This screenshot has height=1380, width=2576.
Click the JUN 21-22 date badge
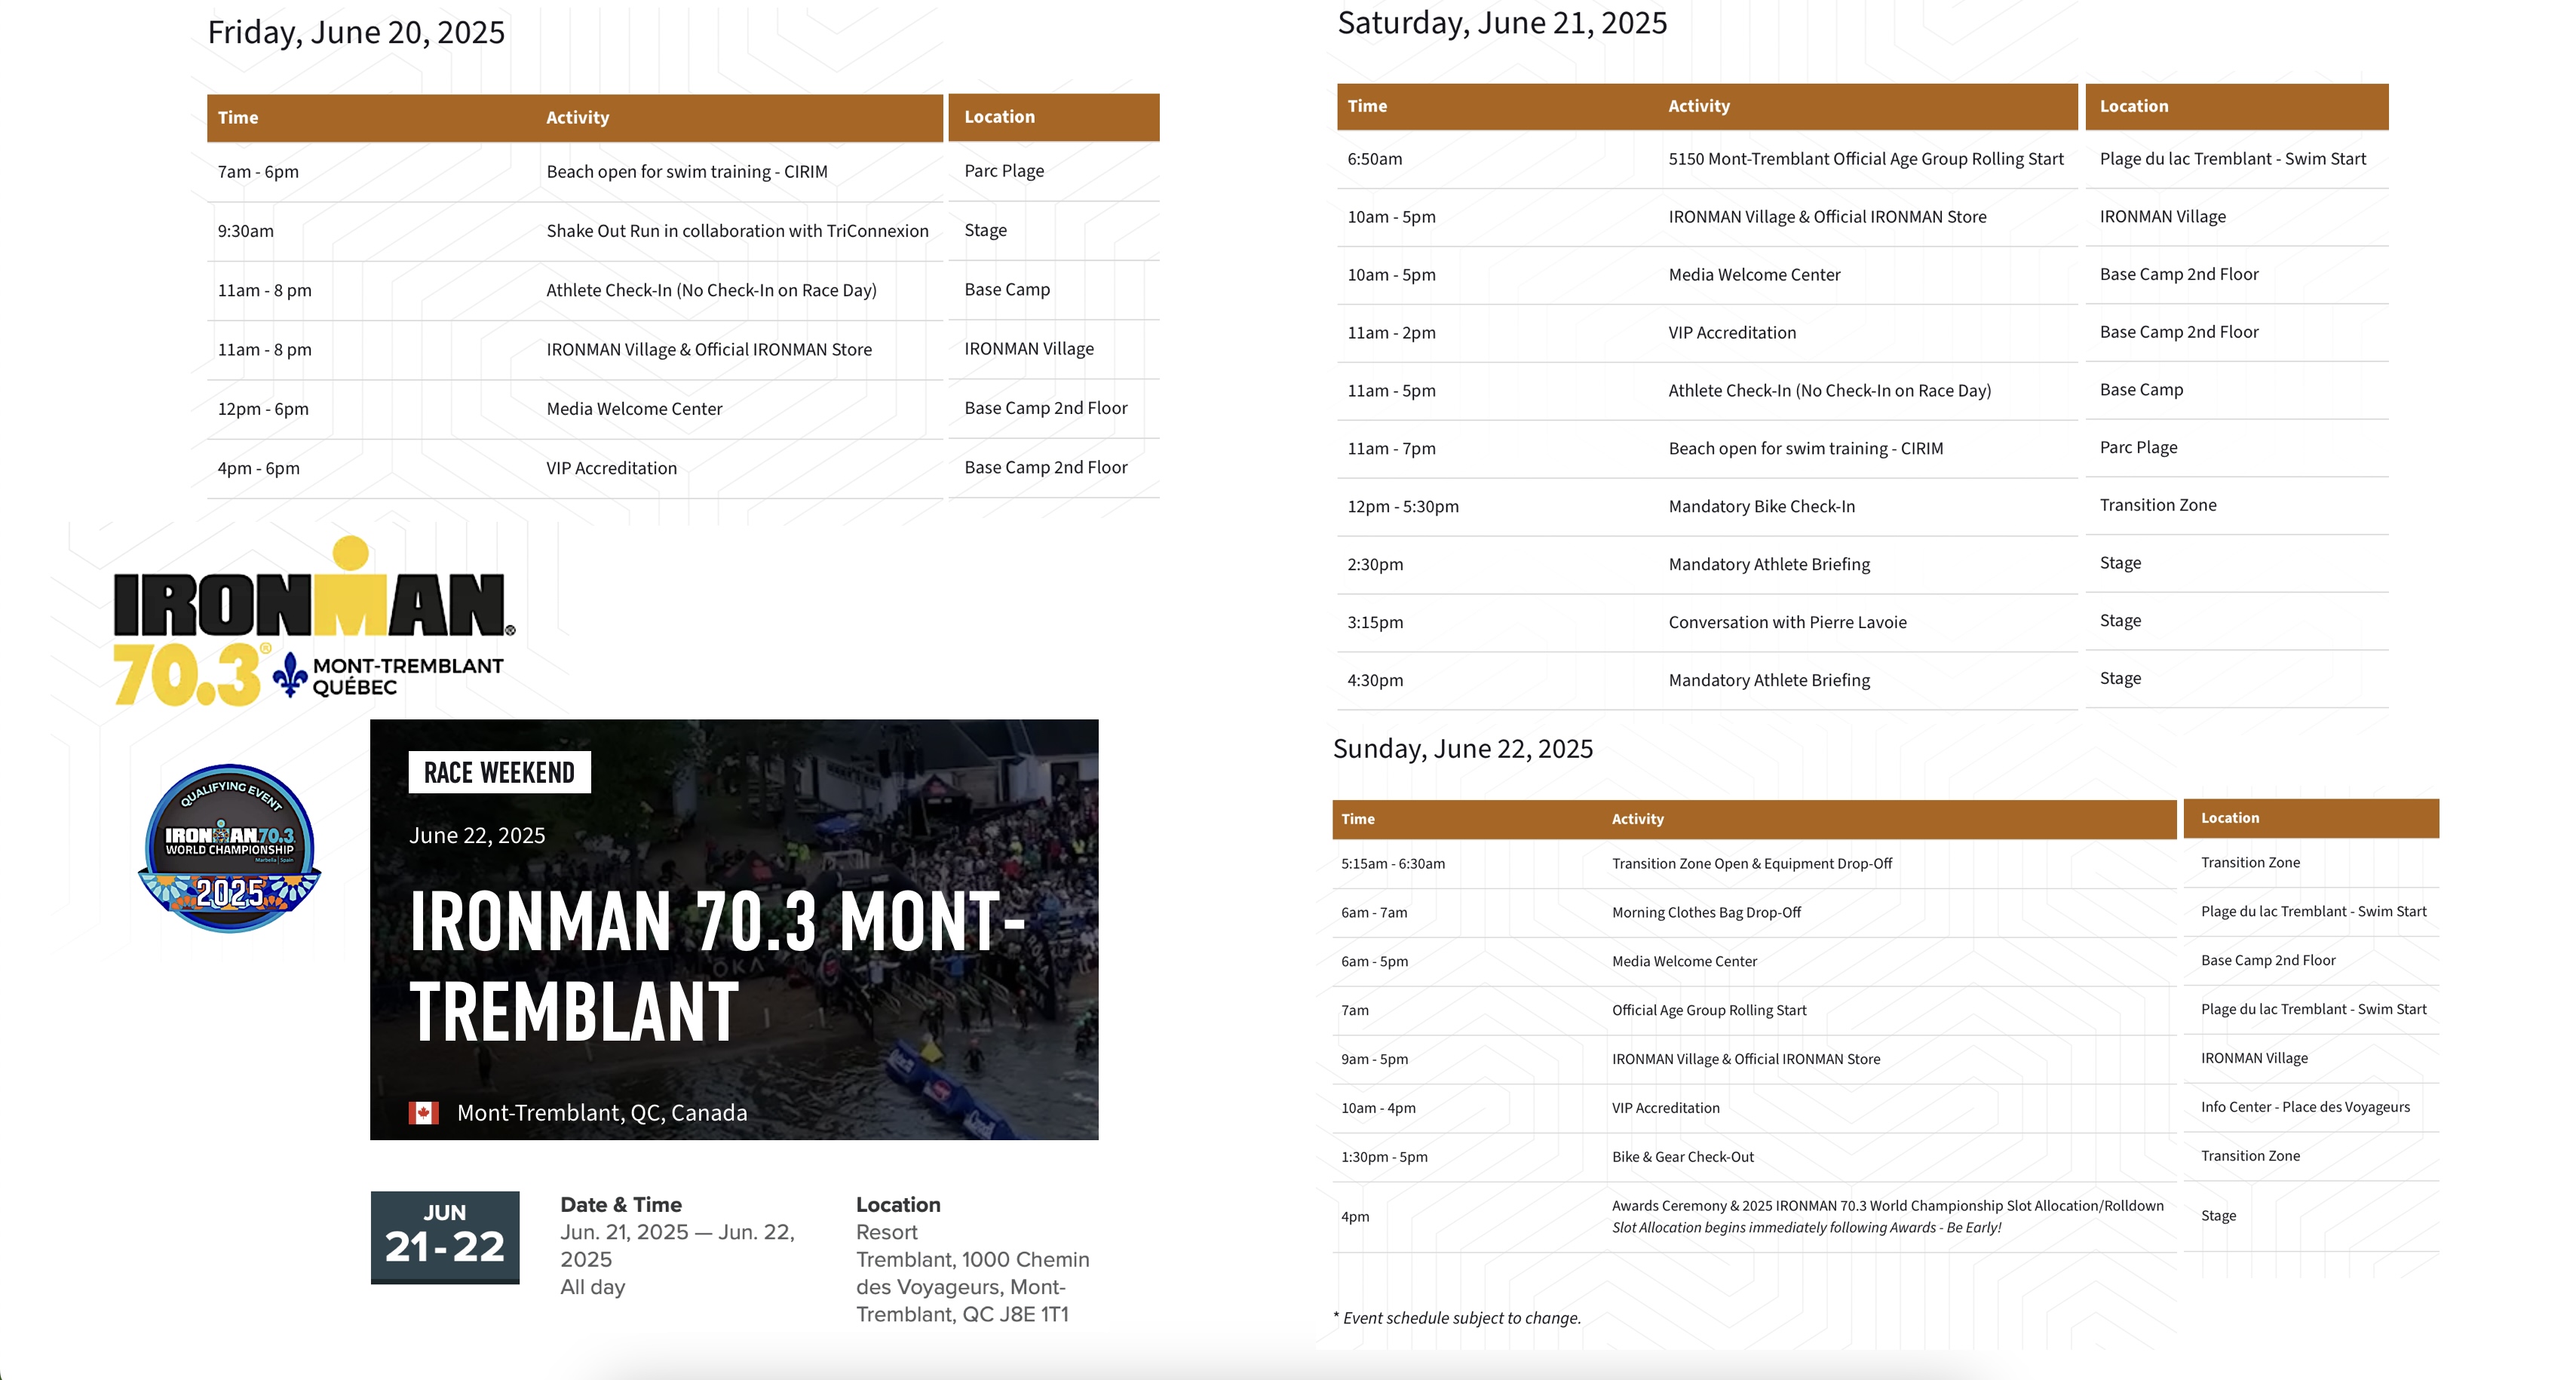(445, 1237)
